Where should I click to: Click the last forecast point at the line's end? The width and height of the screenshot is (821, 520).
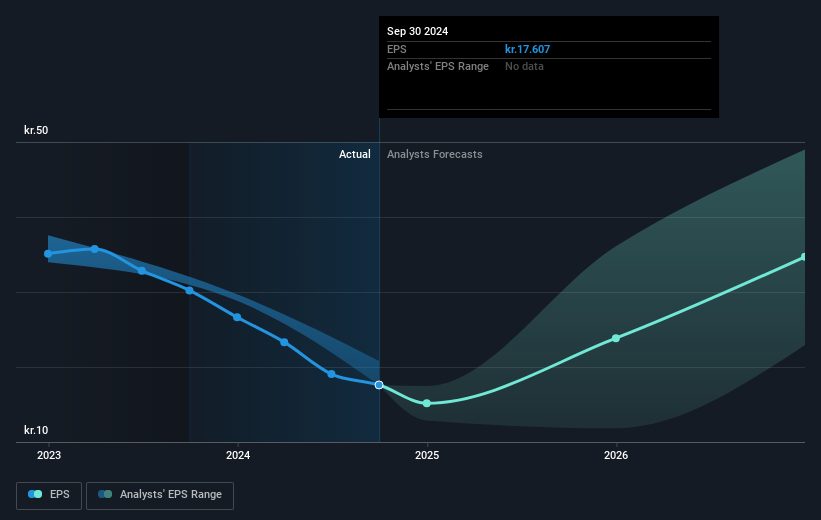[804, 257]
